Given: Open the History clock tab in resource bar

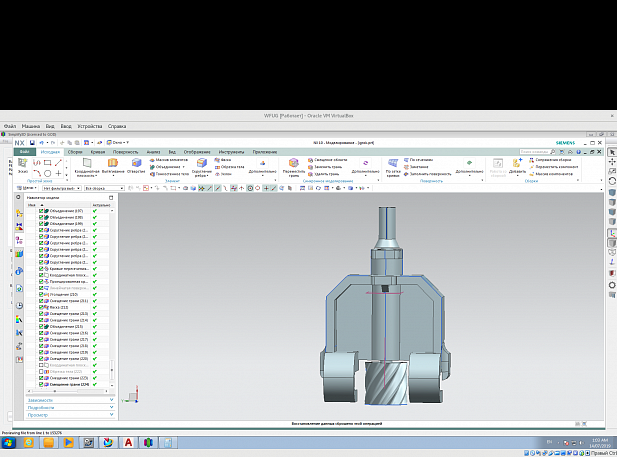Looking at the screenshot, I should 19,305.
